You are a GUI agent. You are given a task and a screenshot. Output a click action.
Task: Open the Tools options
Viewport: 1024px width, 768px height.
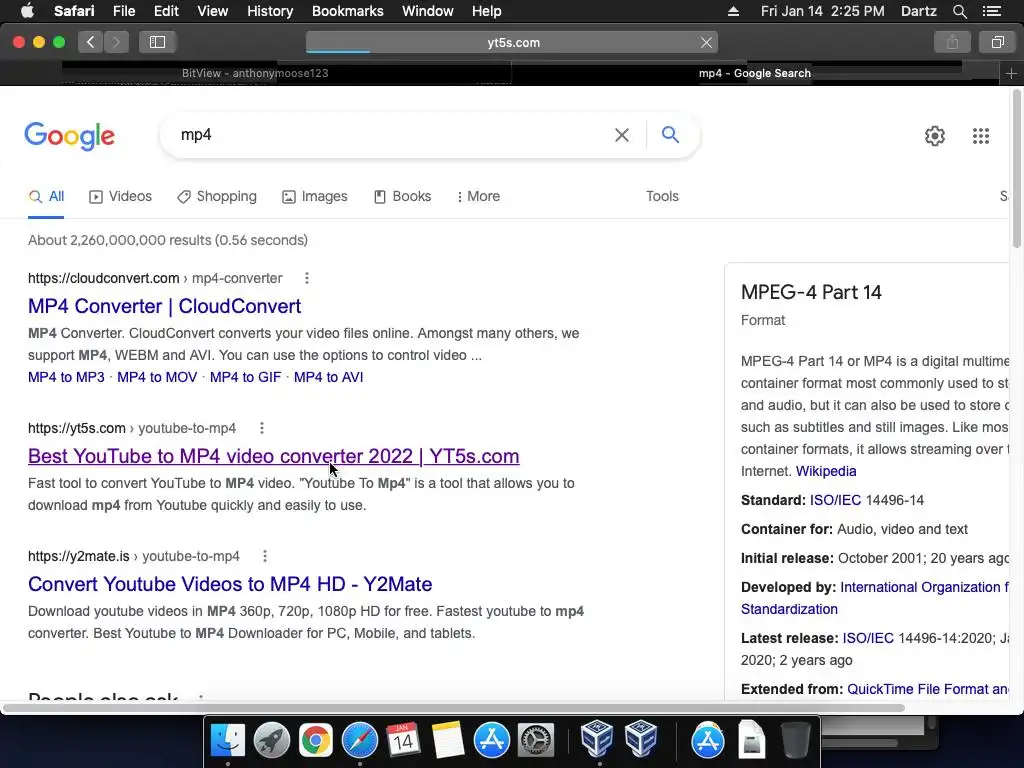[662, 197]
